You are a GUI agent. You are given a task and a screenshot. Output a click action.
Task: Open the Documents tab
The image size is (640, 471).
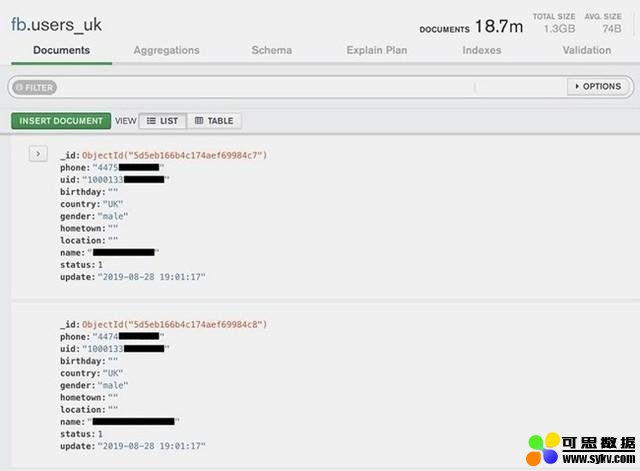click(62, 50)
